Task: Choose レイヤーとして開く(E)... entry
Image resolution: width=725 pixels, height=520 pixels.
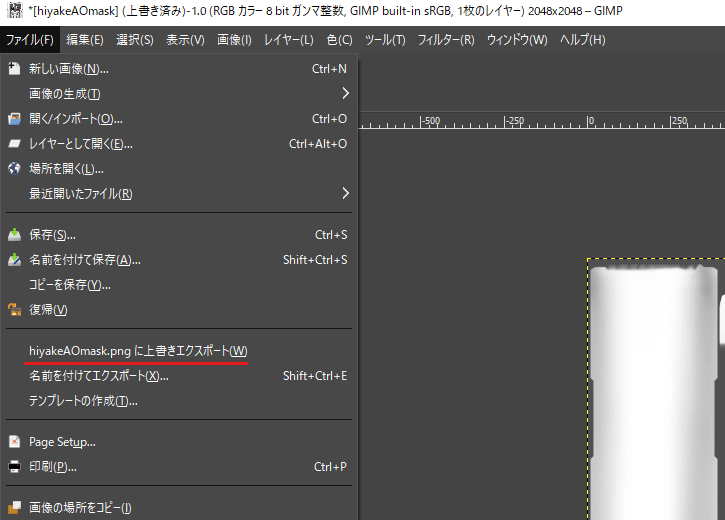Action: pos(179,144)
